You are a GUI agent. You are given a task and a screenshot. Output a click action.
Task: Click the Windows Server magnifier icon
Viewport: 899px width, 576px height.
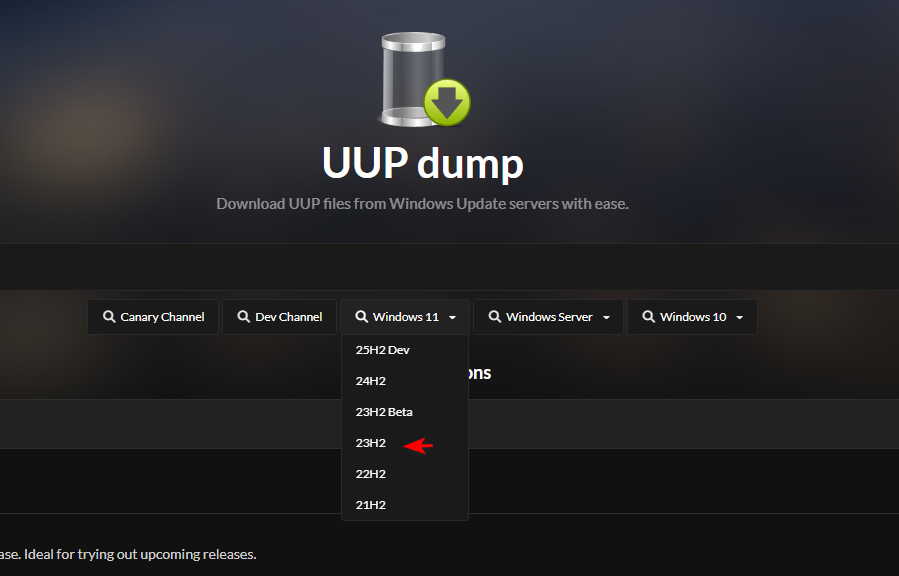pyautogui.click(x=494, y=316)
